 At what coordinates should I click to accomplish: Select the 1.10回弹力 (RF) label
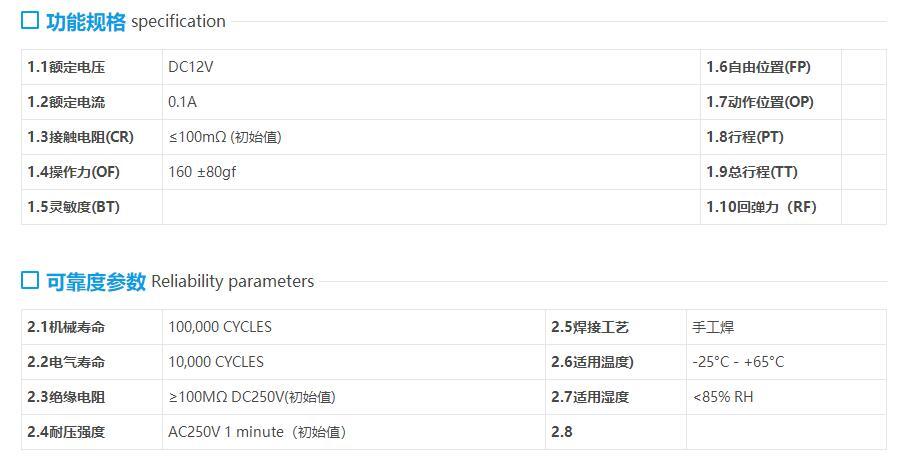761,207
